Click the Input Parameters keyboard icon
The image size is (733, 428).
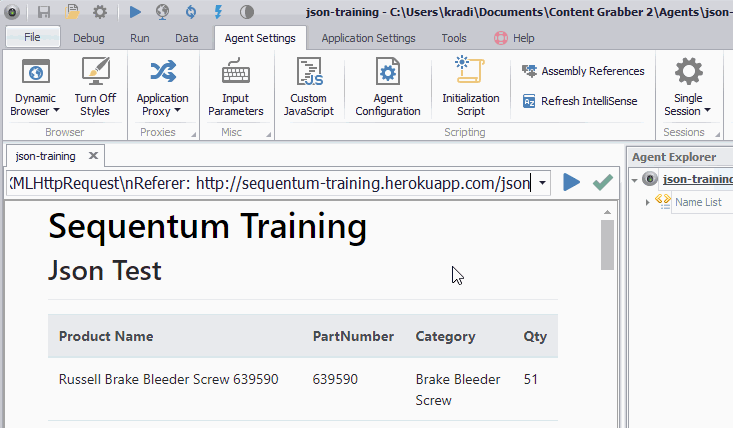coord(236,73)
